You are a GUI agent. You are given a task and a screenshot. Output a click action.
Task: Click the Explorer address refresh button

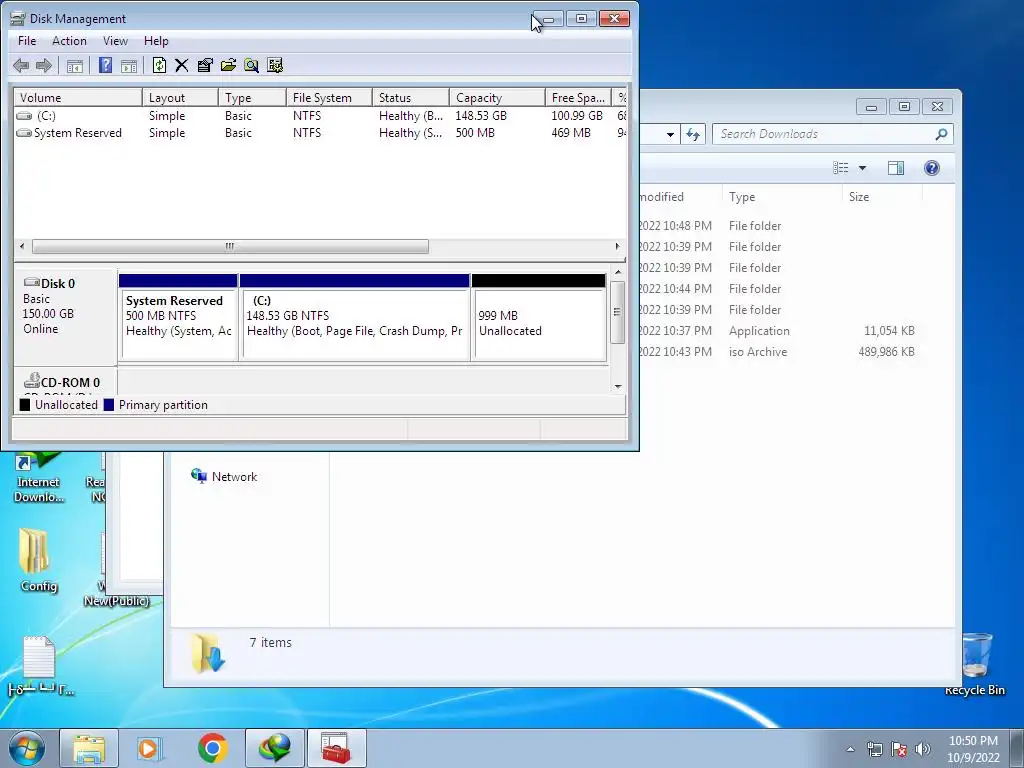[x=693, y=135]
